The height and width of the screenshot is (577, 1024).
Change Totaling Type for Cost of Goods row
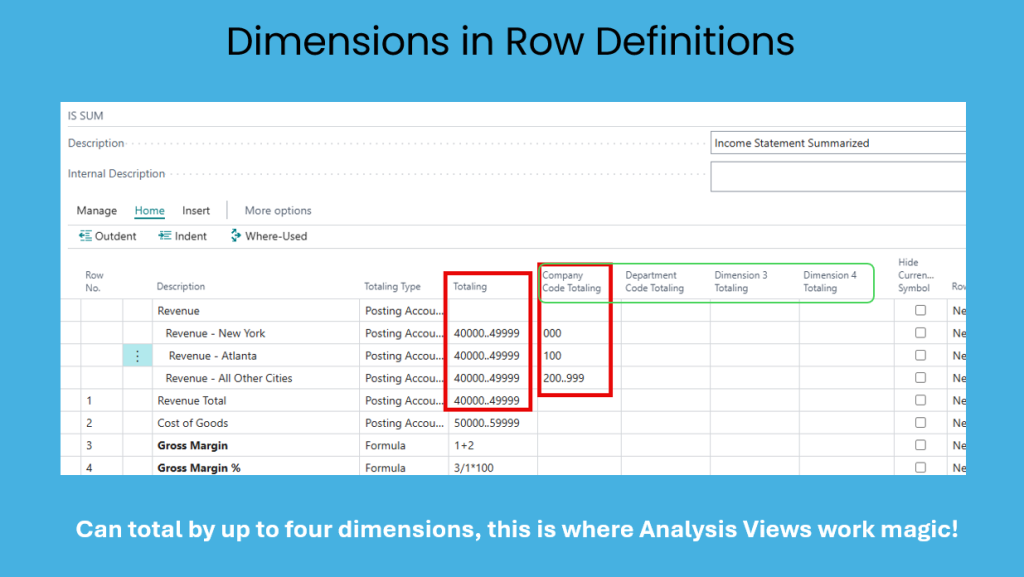coord(403,423)
